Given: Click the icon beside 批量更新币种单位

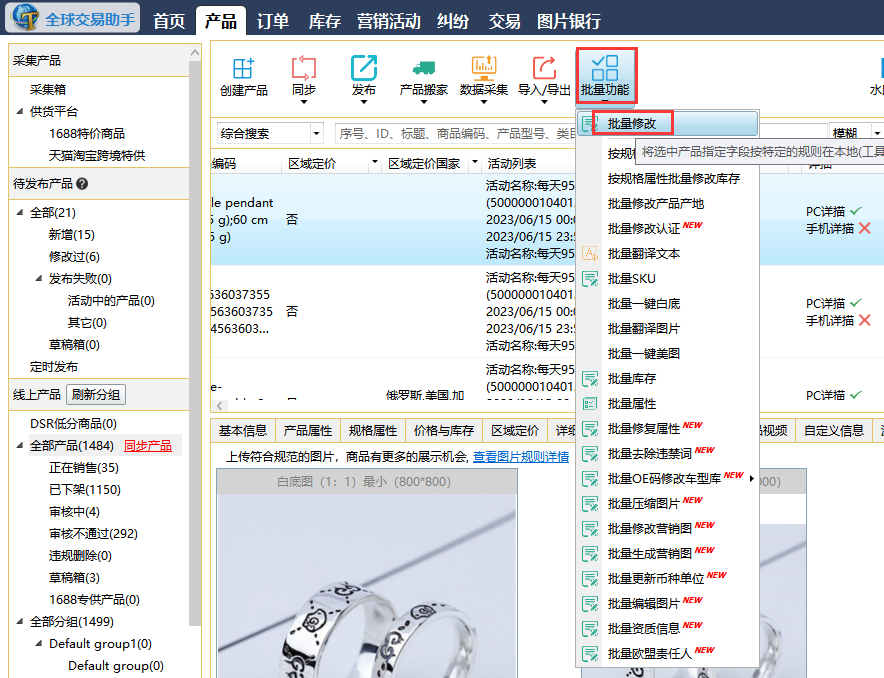Looking at the screenshot, I should pyautogui.click(x=590, y=579).
